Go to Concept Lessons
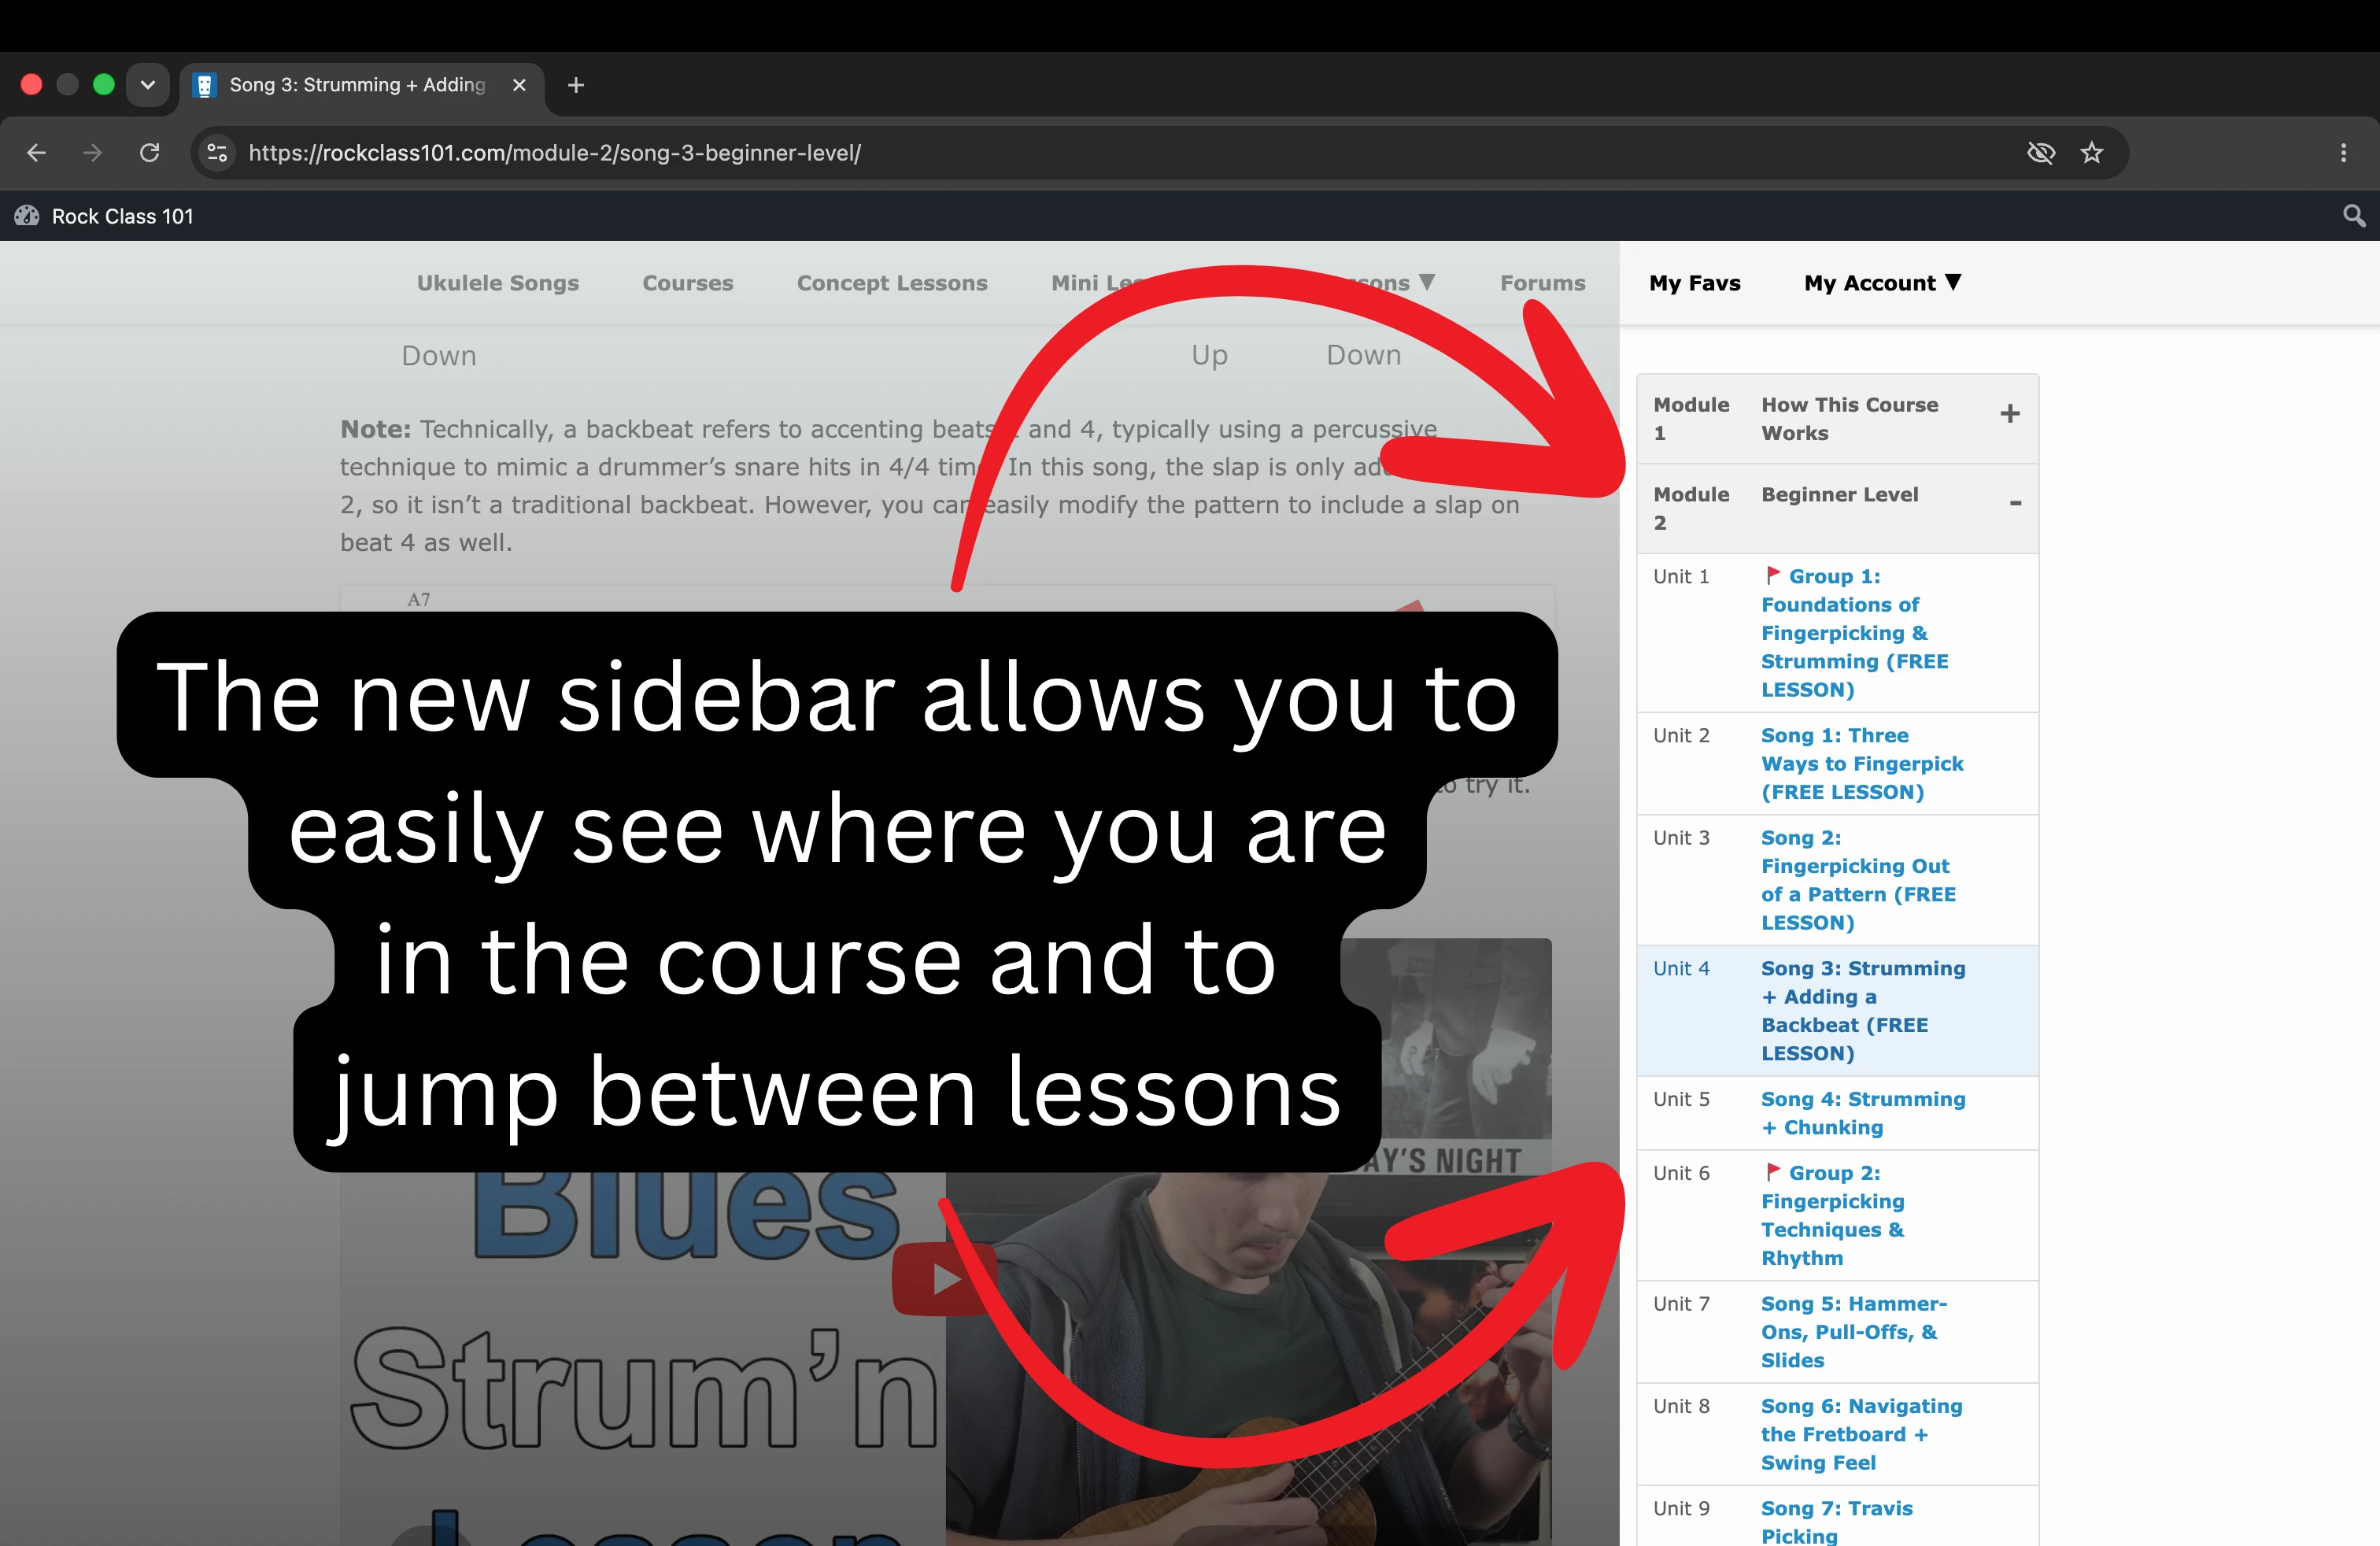 pos(892,283)
